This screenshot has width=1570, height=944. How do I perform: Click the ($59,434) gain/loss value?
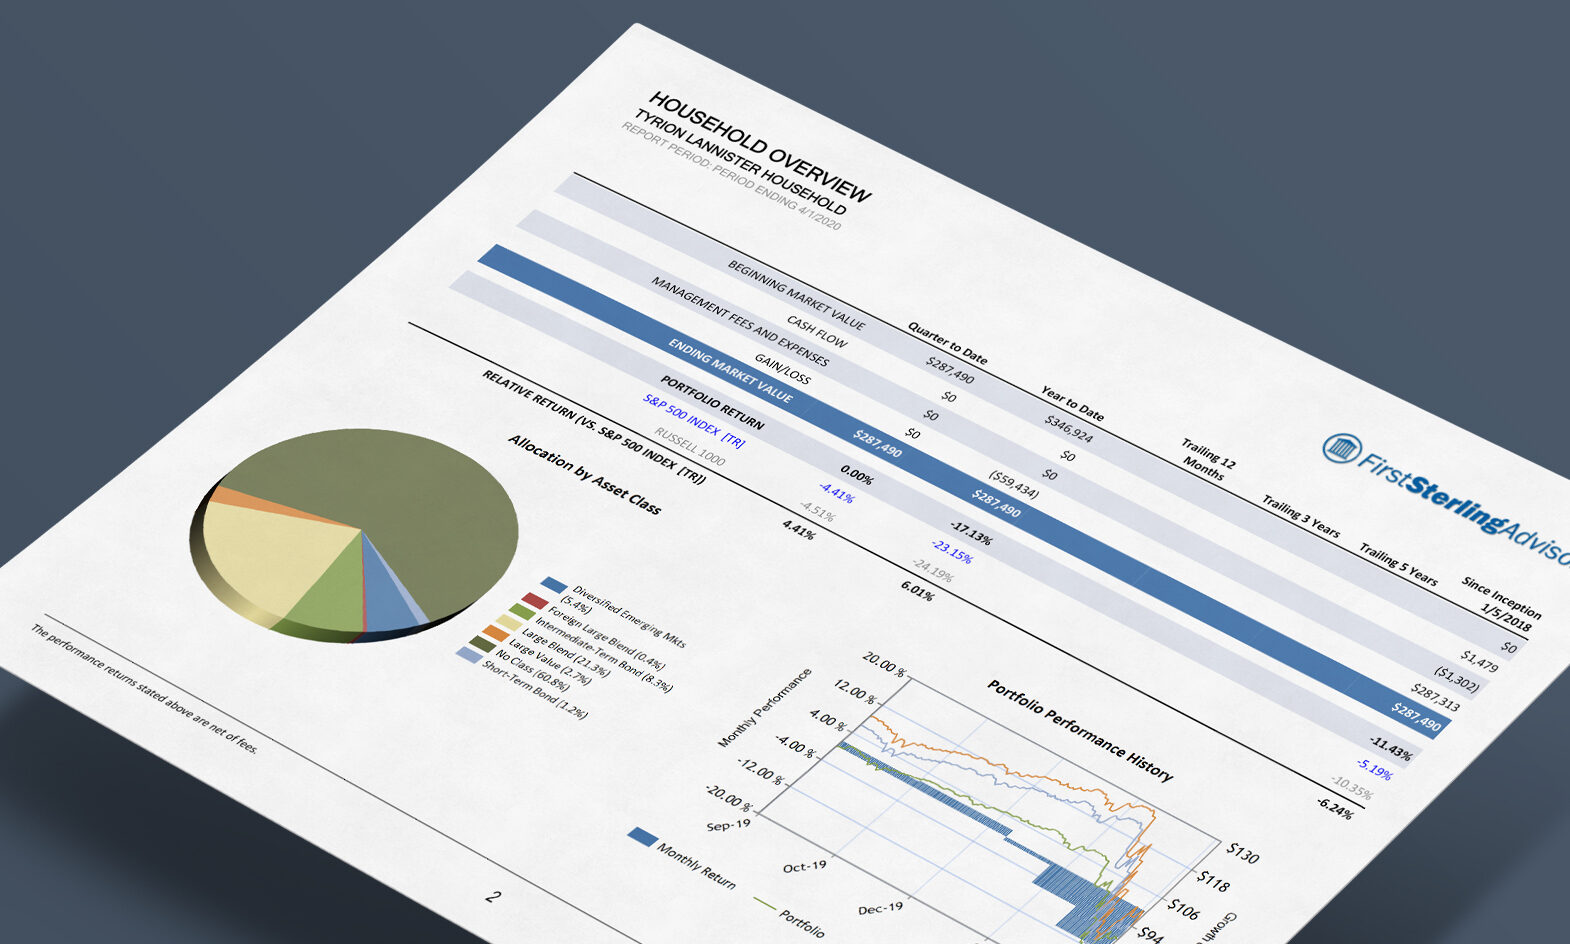coord(1013,485)
